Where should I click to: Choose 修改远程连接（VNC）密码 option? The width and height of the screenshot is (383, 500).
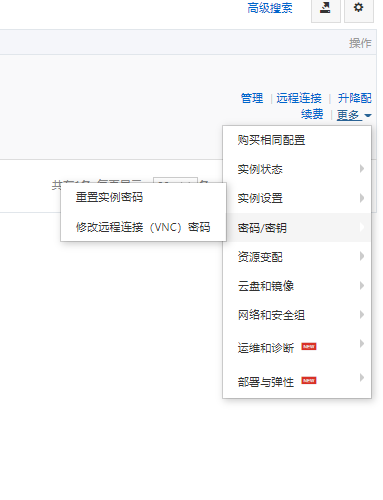[143, 227]
